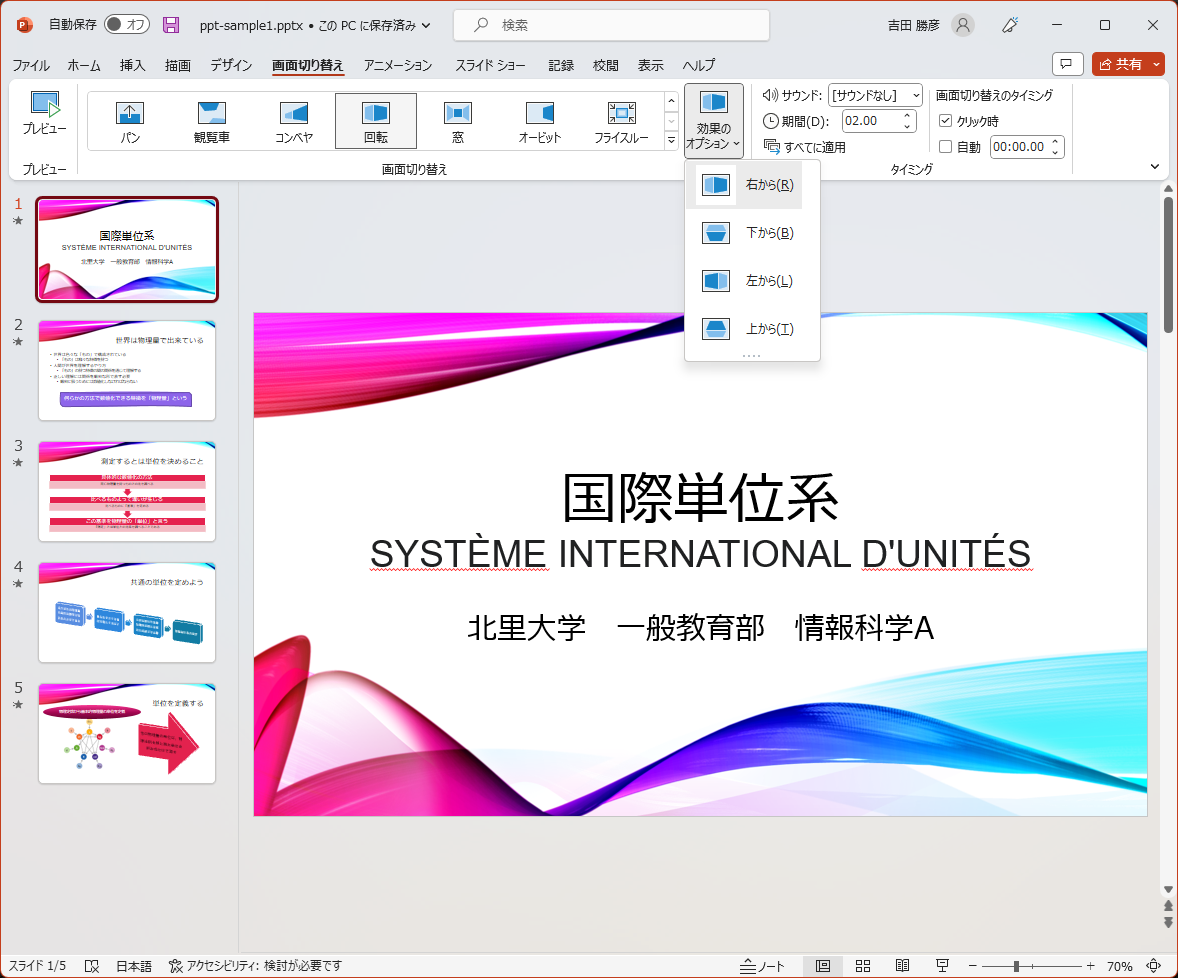
Task: Enable the 自動 advance checkbox
Action: click(945, 146)
